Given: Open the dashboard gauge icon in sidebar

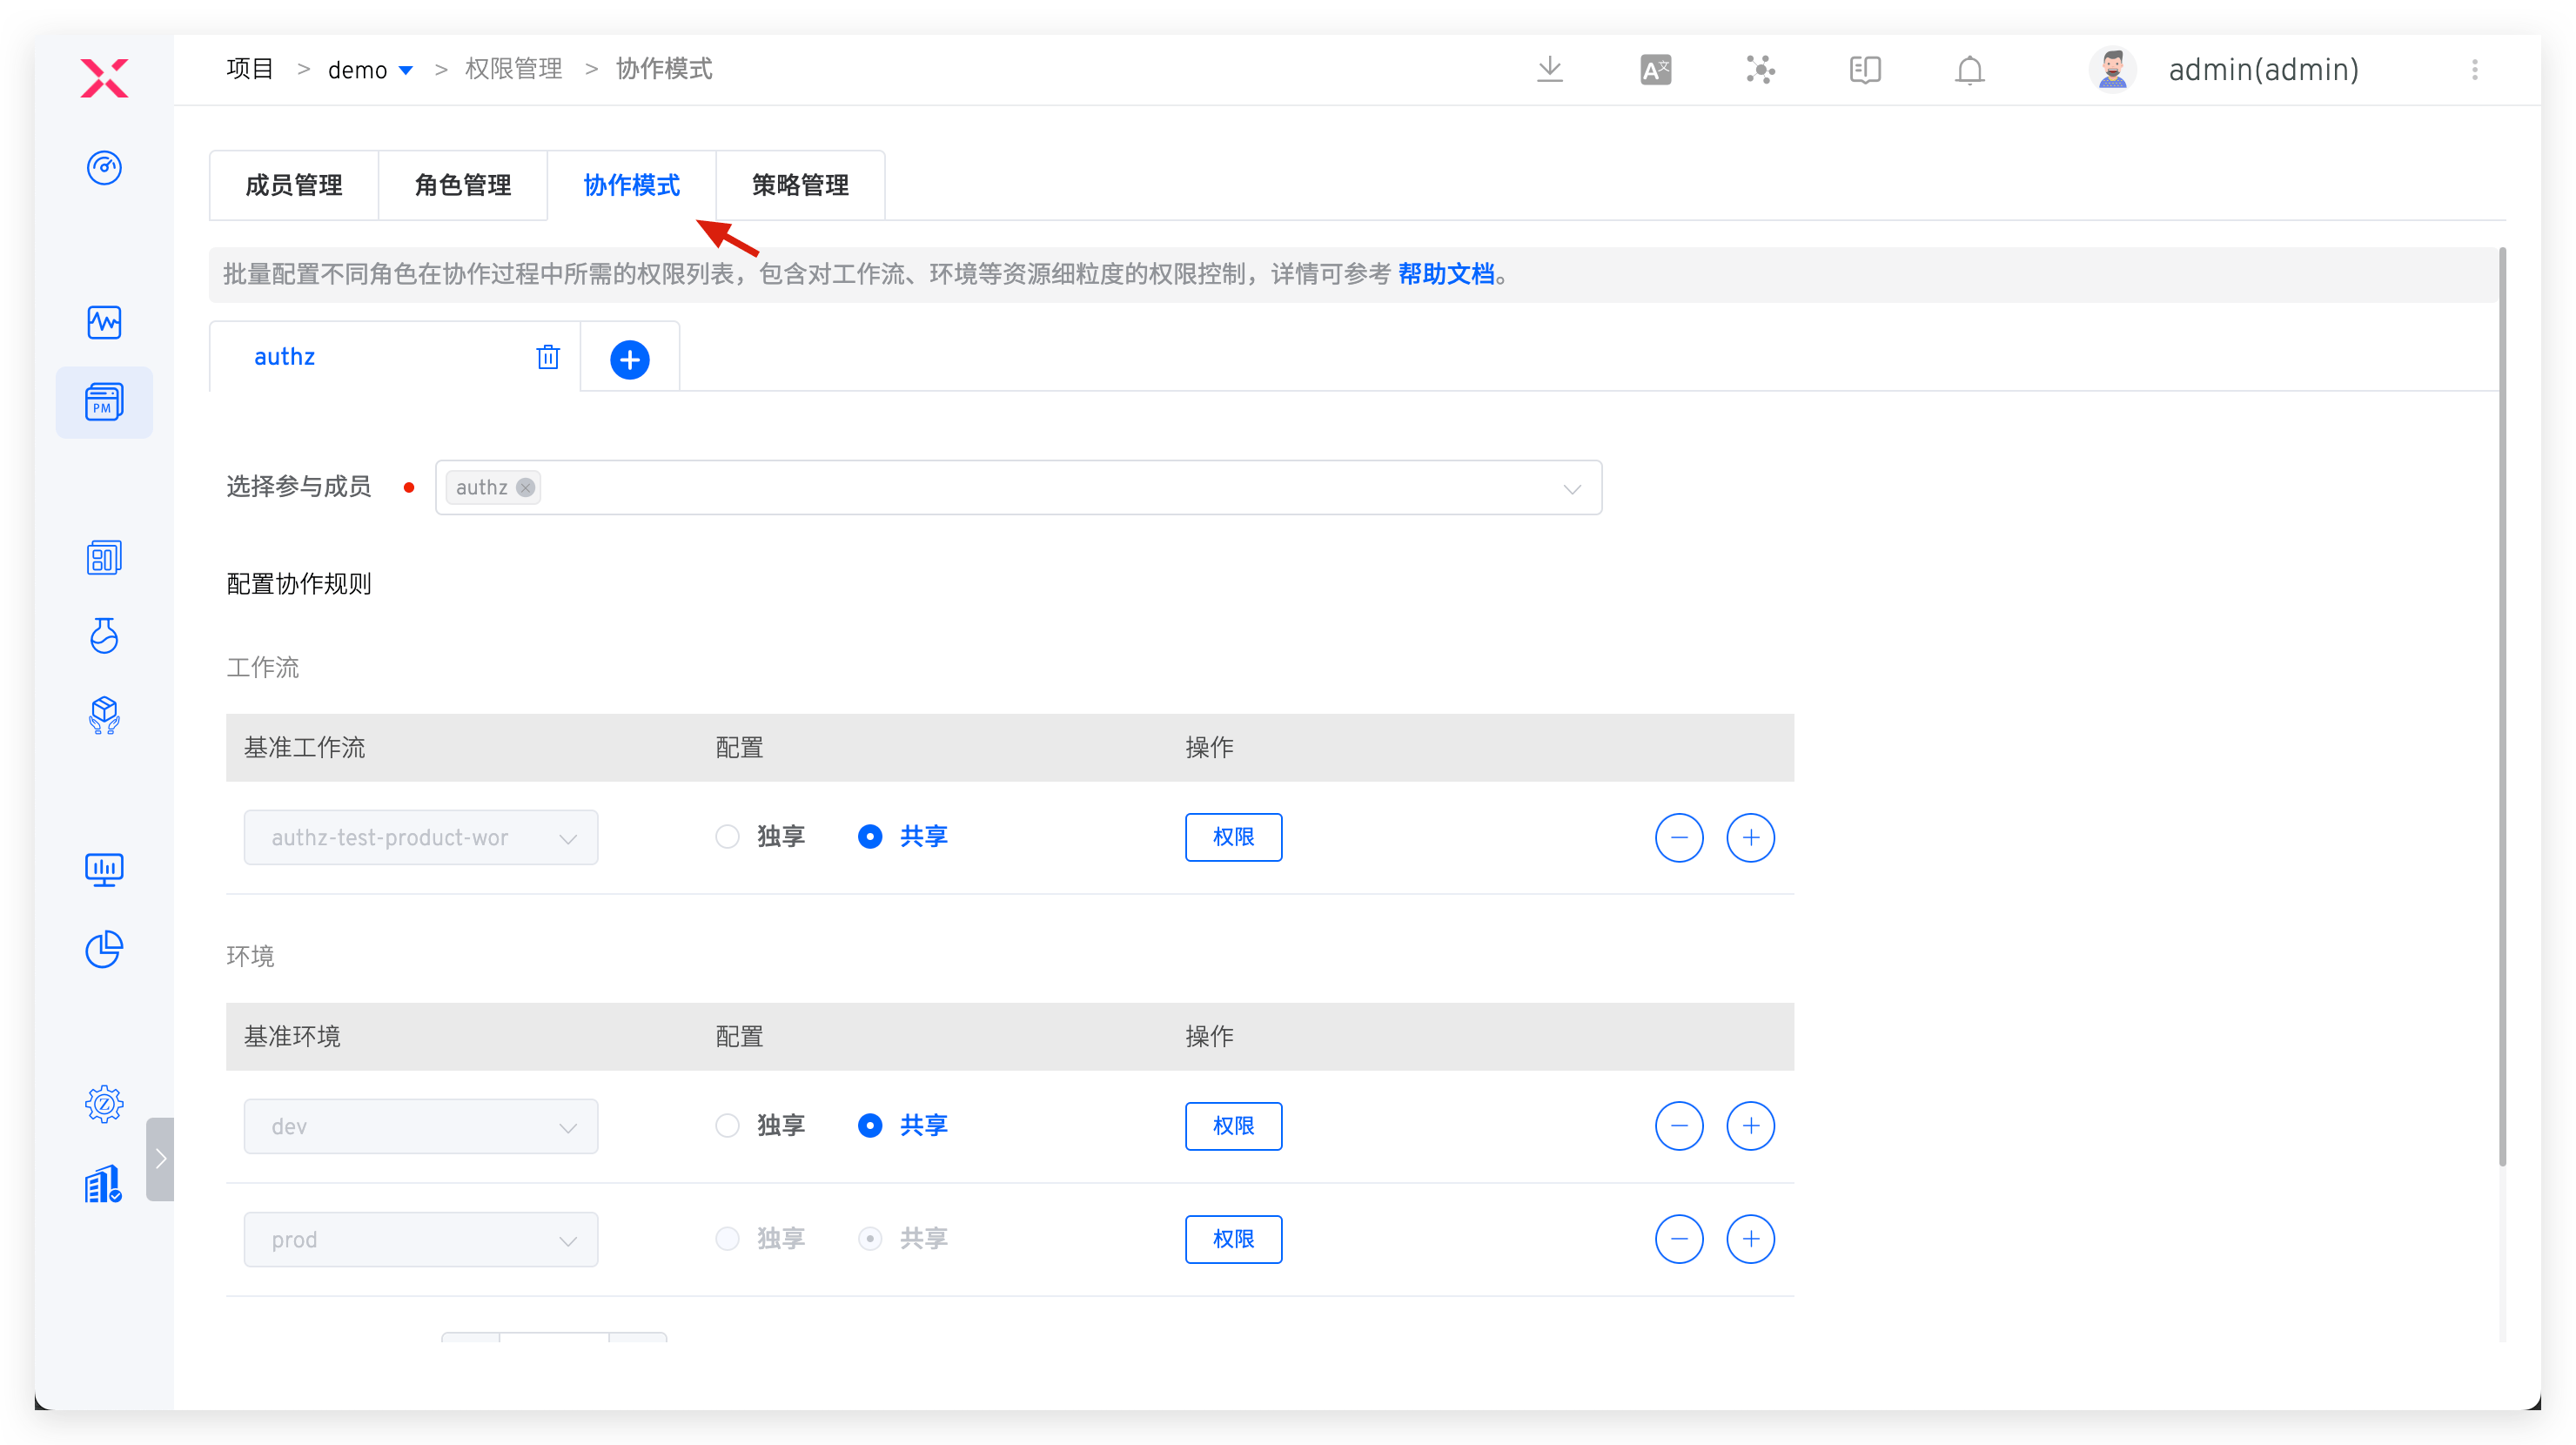Looking at the screenshot, I should 104,168.
